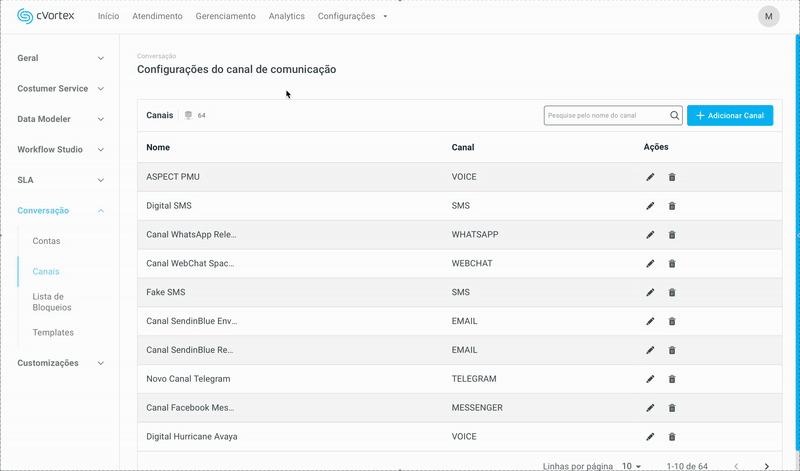Edit the Digital Hurricane Avaya channel
Viewport: 800px width, 471px height.
pos(650,437)
